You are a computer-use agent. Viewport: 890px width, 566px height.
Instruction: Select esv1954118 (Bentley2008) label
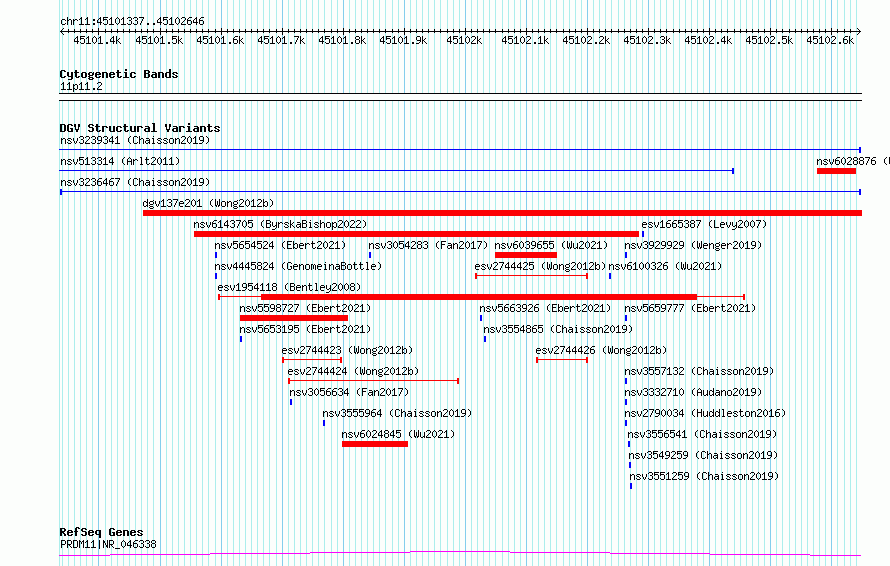289,287
